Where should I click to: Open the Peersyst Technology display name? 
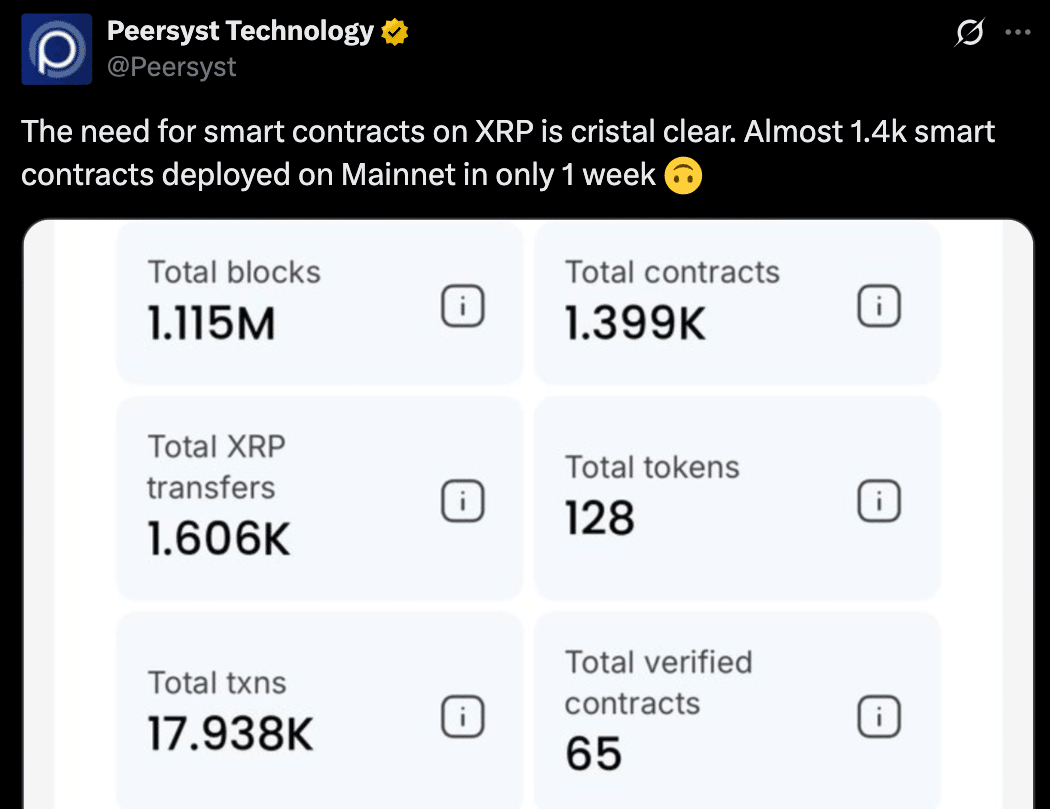click(240, 32)
